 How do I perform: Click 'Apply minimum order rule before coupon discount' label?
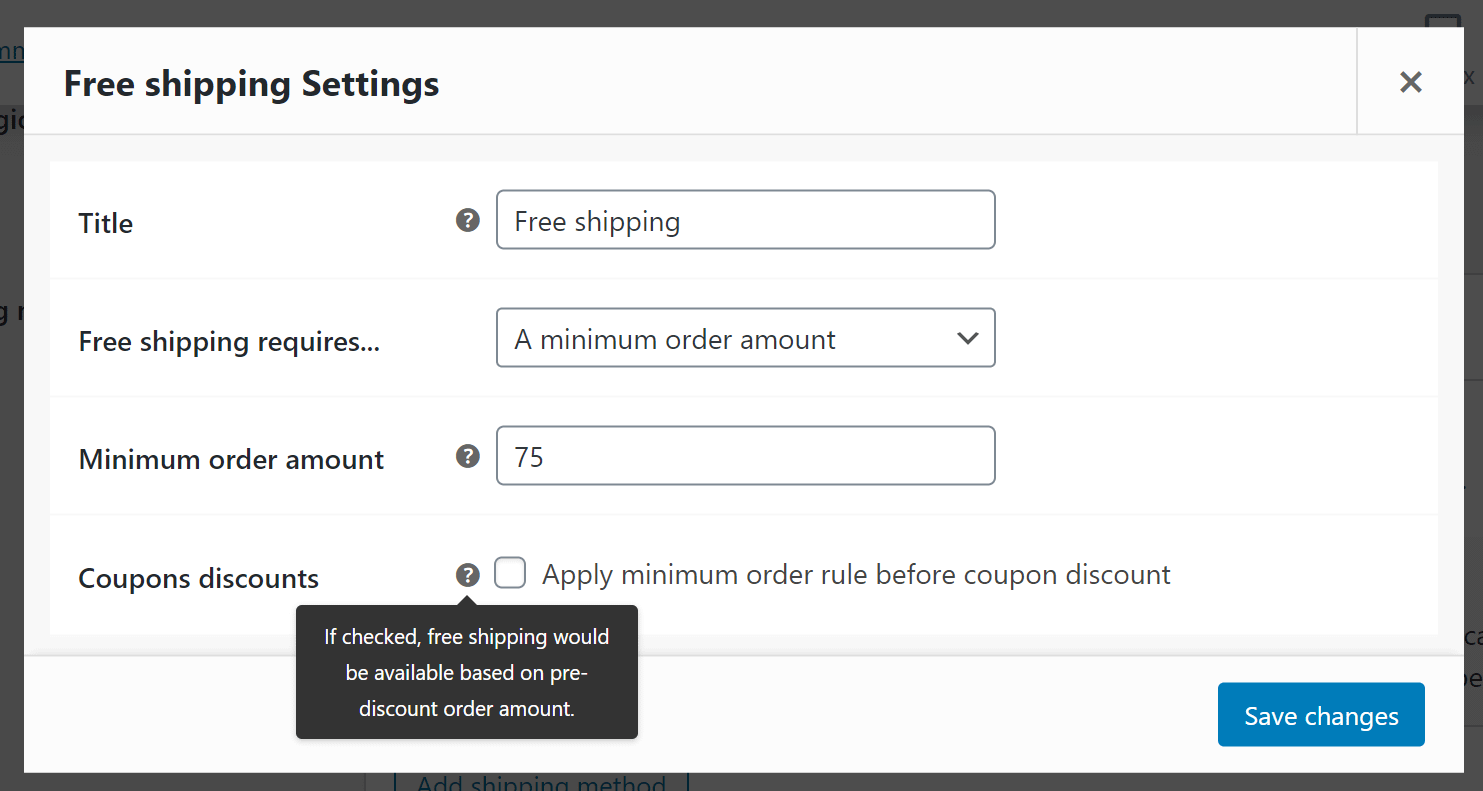pos(856,575)
